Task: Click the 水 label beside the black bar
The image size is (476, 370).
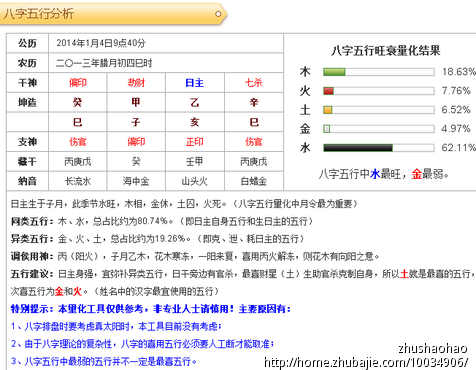Action: pyautogui.click(x=305, y=148)
